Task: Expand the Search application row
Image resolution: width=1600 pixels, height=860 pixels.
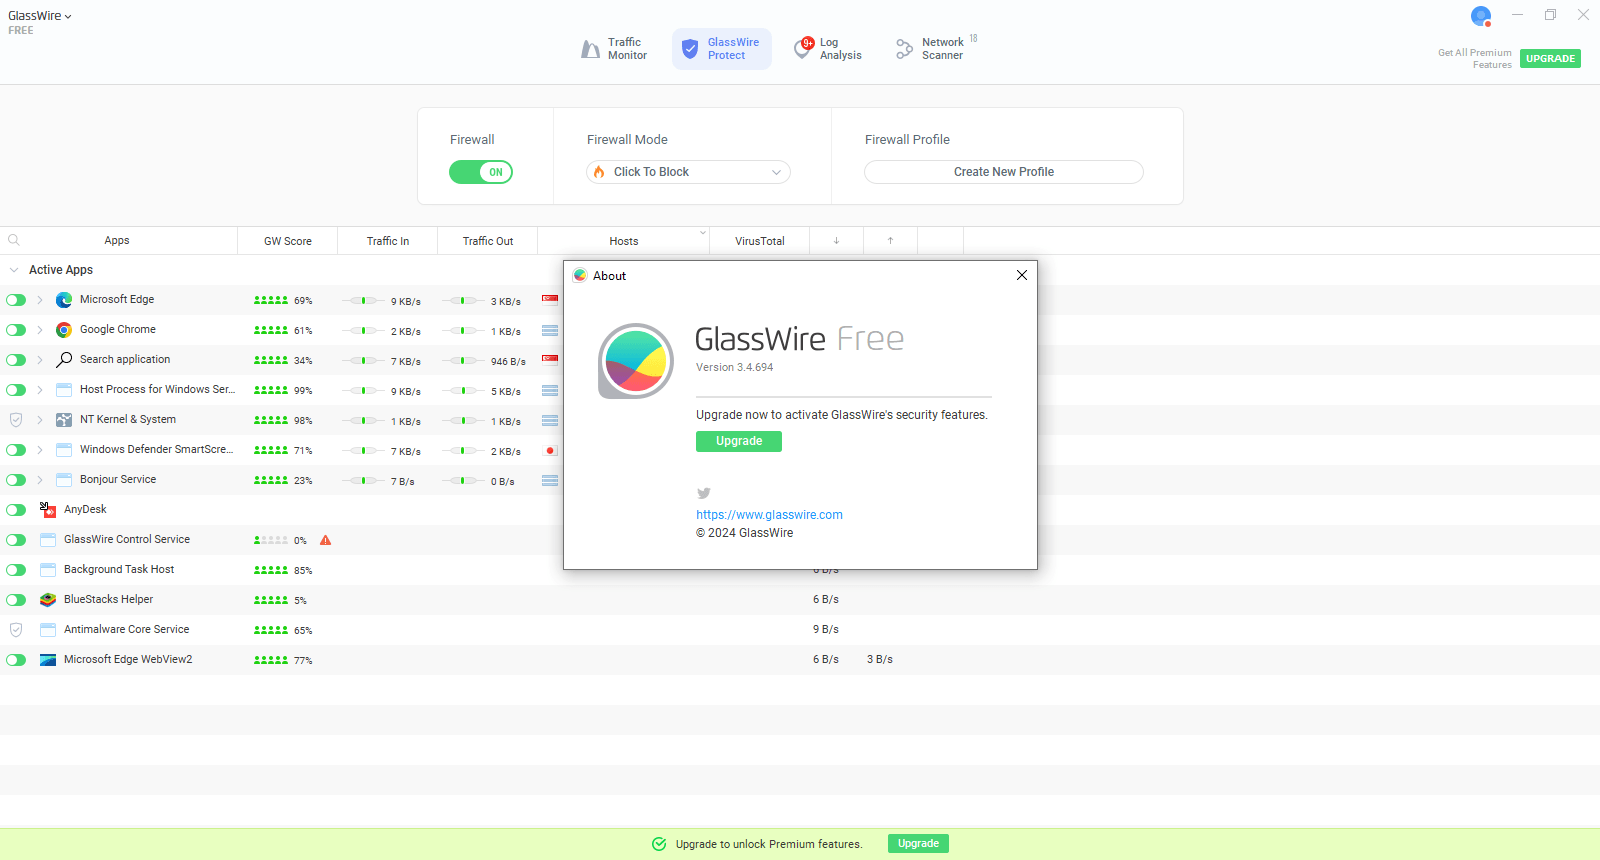Action: 40,360
